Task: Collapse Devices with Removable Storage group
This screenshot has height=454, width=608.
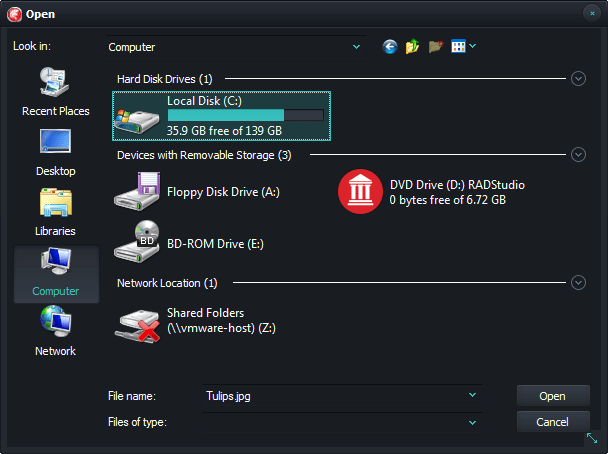Action: [578, 154]
